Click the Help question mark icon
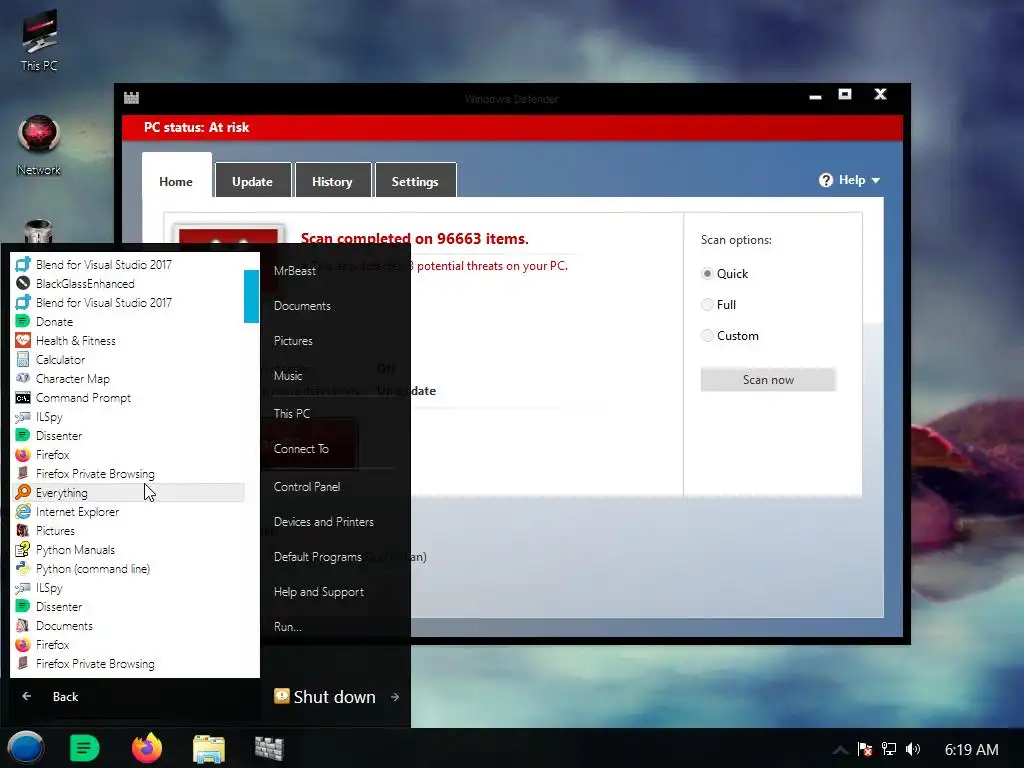Viewport: 1024px width, 768px height. pyautogui.click(x=825, y=180)
